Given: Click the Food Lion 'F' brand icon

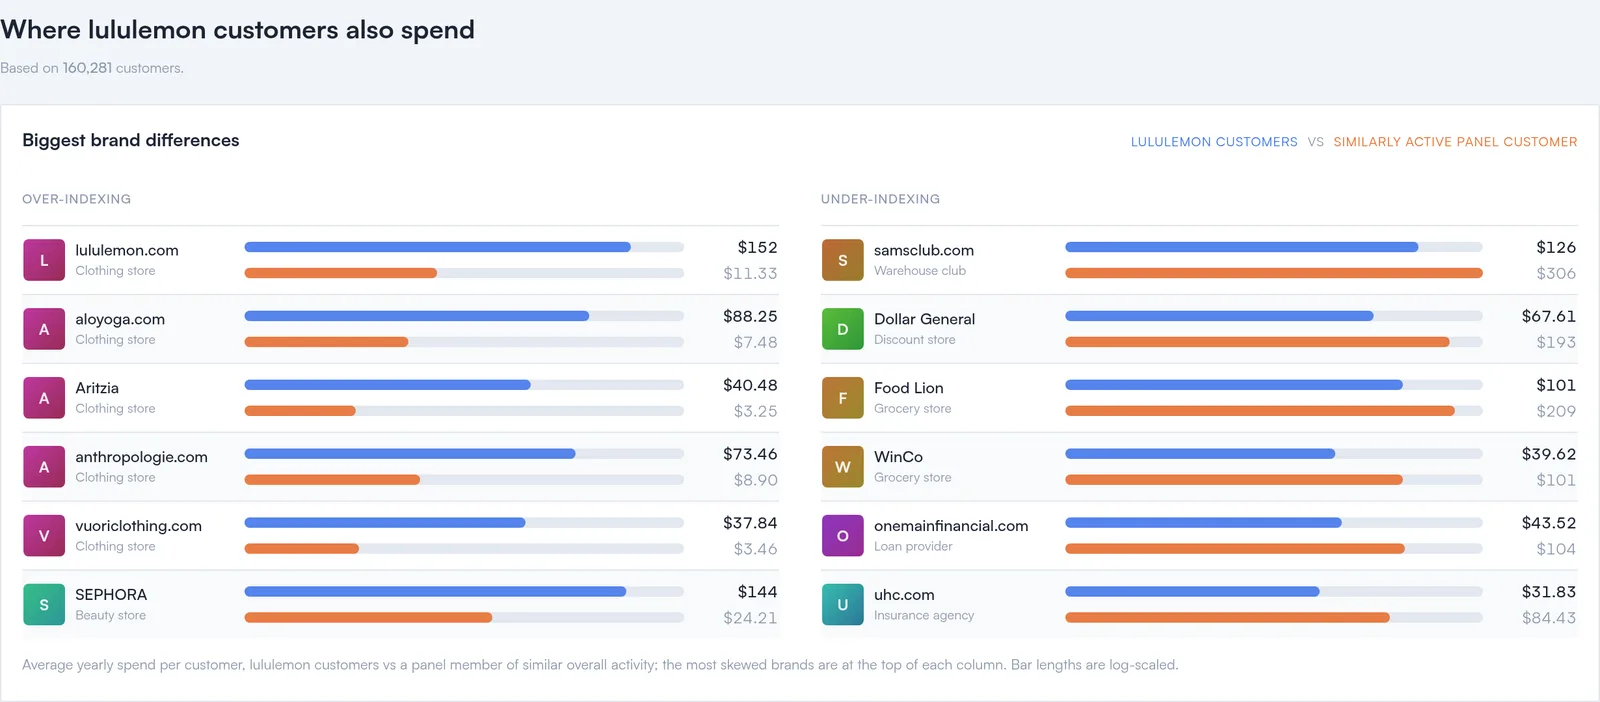Looking at the screenshot, I should 843,398.
